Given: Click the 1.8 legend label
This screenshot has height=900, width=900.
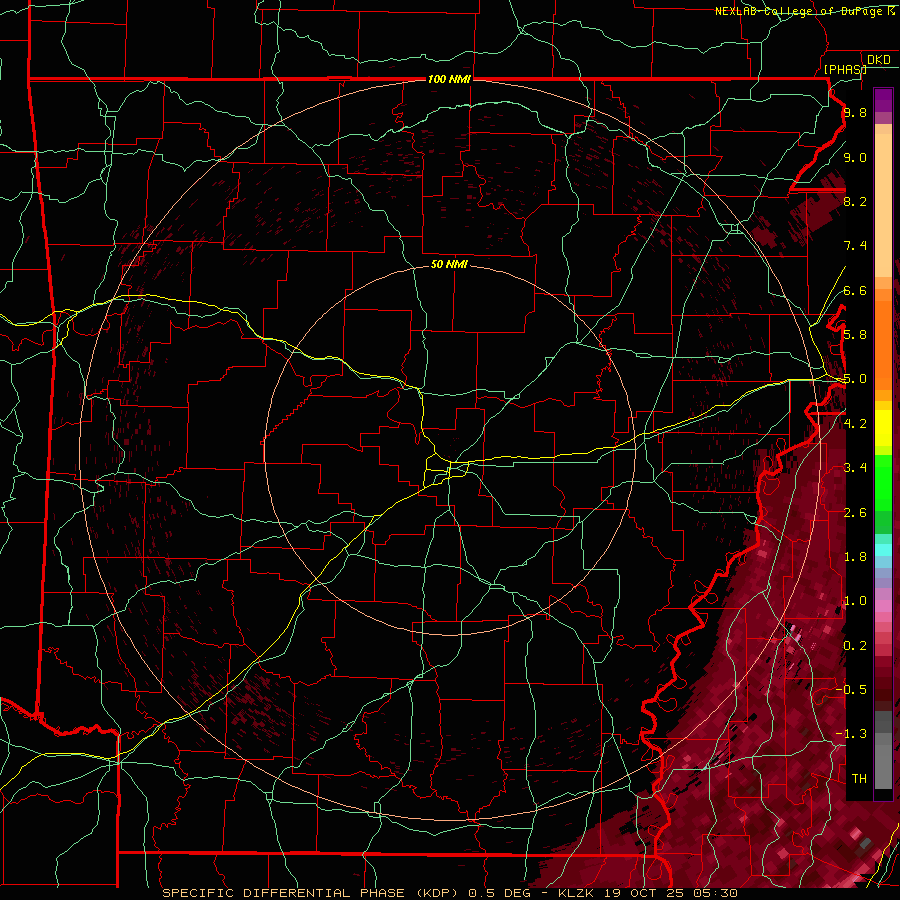Looking at the screenshot, I should (855, 557).
